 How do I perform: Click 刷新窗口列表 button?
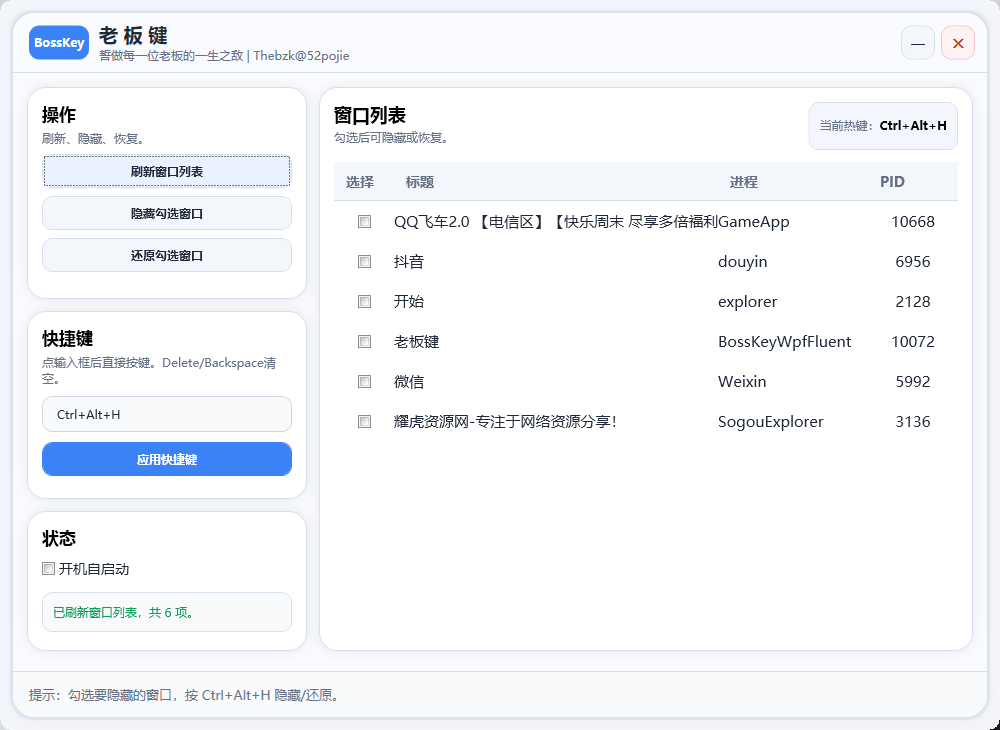tap(167, 171)
